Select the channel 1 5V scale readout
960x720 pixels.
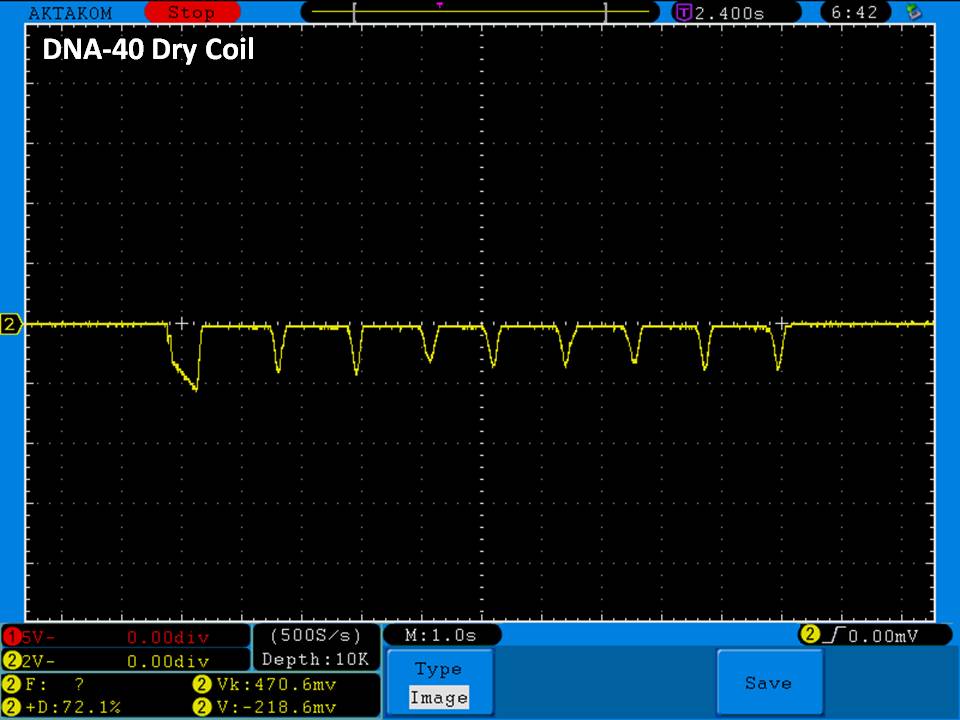coord(125,637)
